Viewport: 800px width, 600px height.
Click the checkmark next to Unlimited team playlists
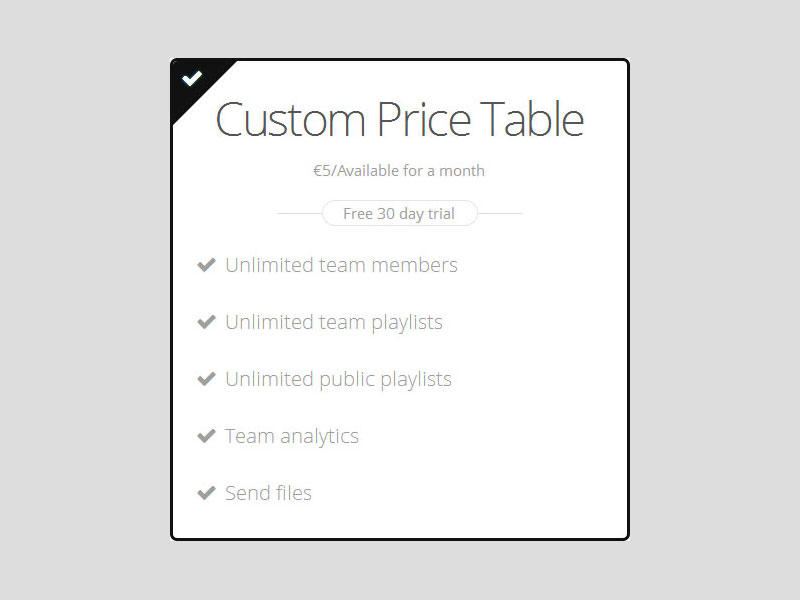point(206,322)
